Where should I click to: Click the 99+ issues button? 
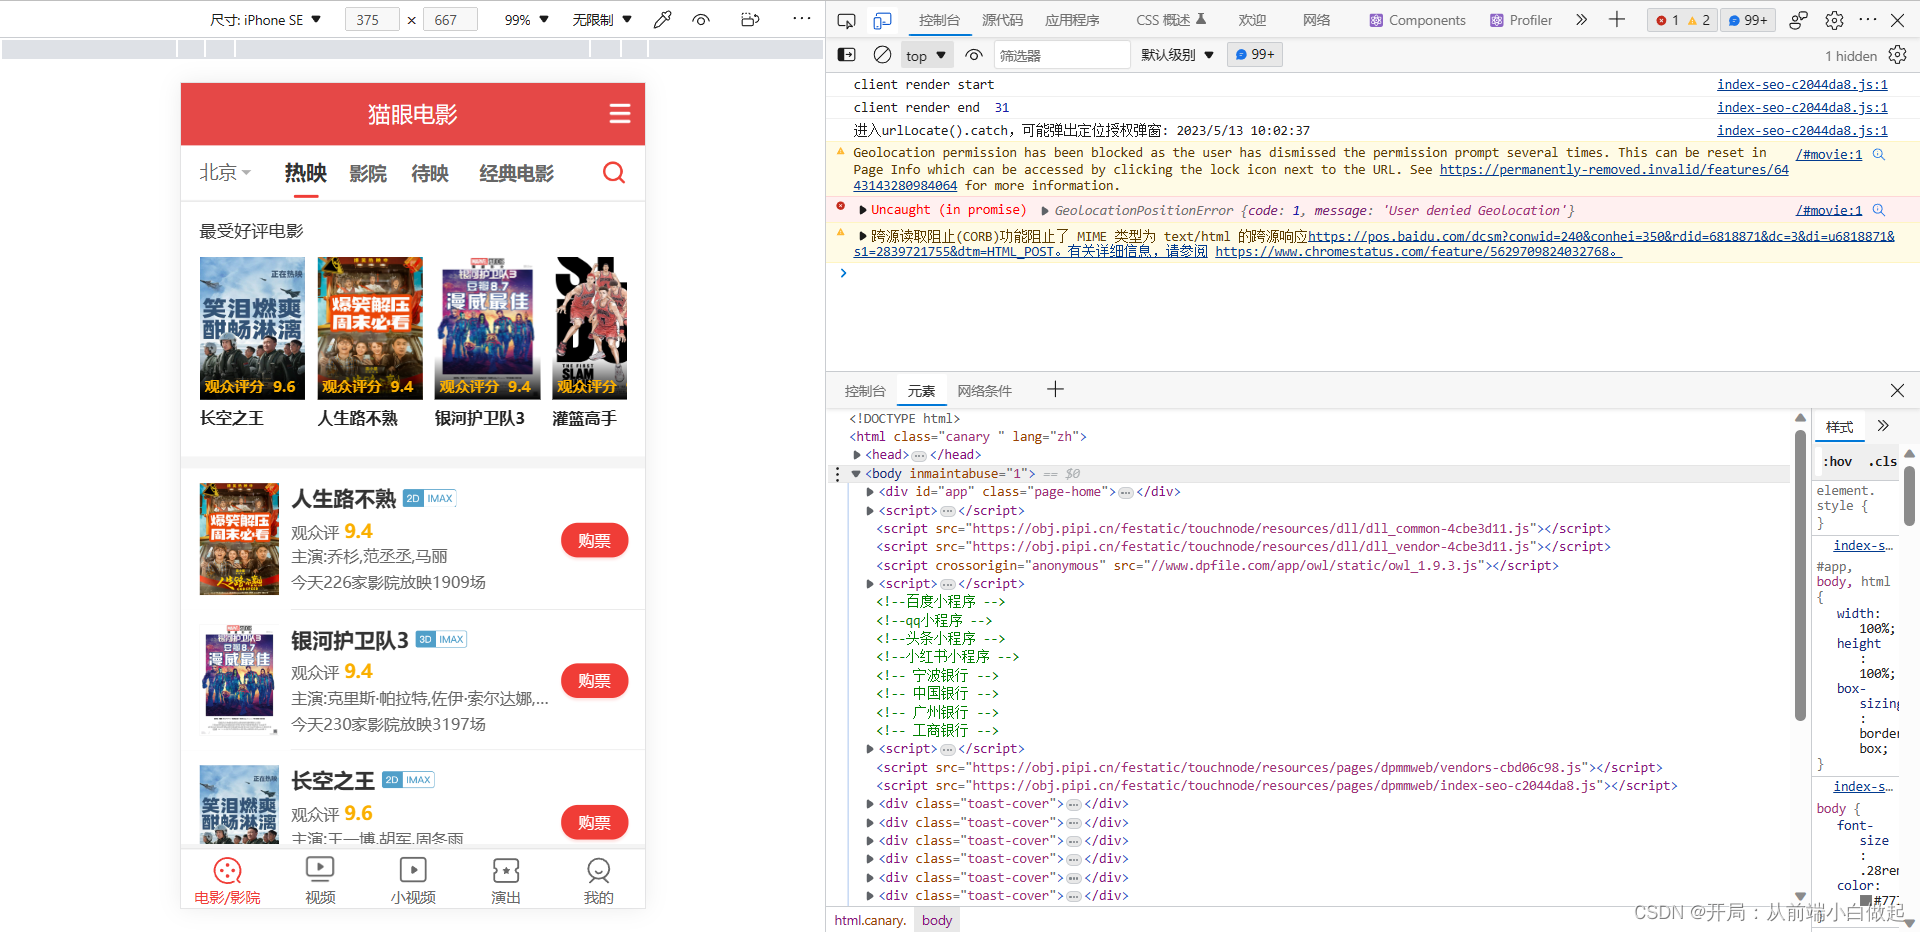point(1746,20)
